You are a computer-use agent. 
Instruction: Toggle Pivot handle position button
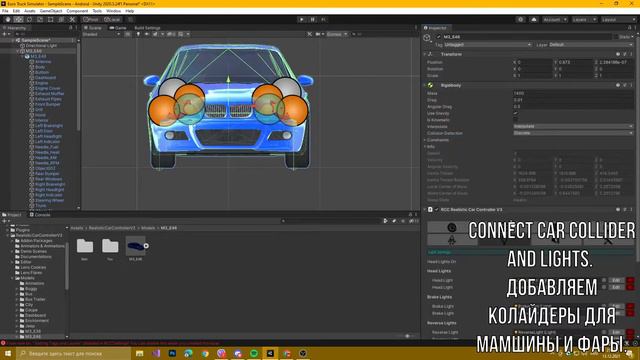(x=91, y=19)
